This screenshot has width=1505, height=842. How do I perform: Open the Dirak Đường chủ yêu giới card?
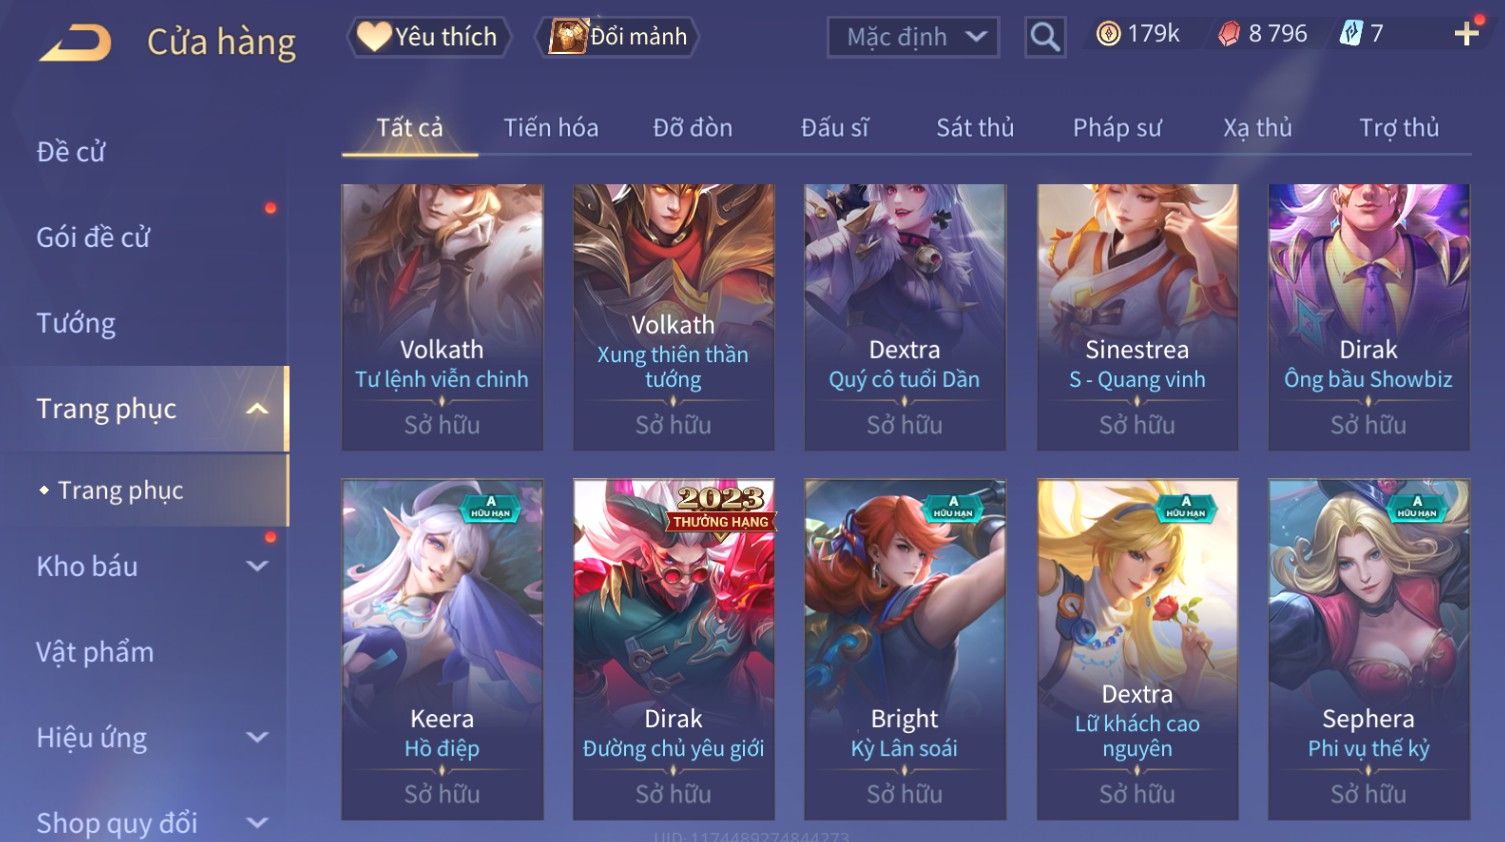673,649
